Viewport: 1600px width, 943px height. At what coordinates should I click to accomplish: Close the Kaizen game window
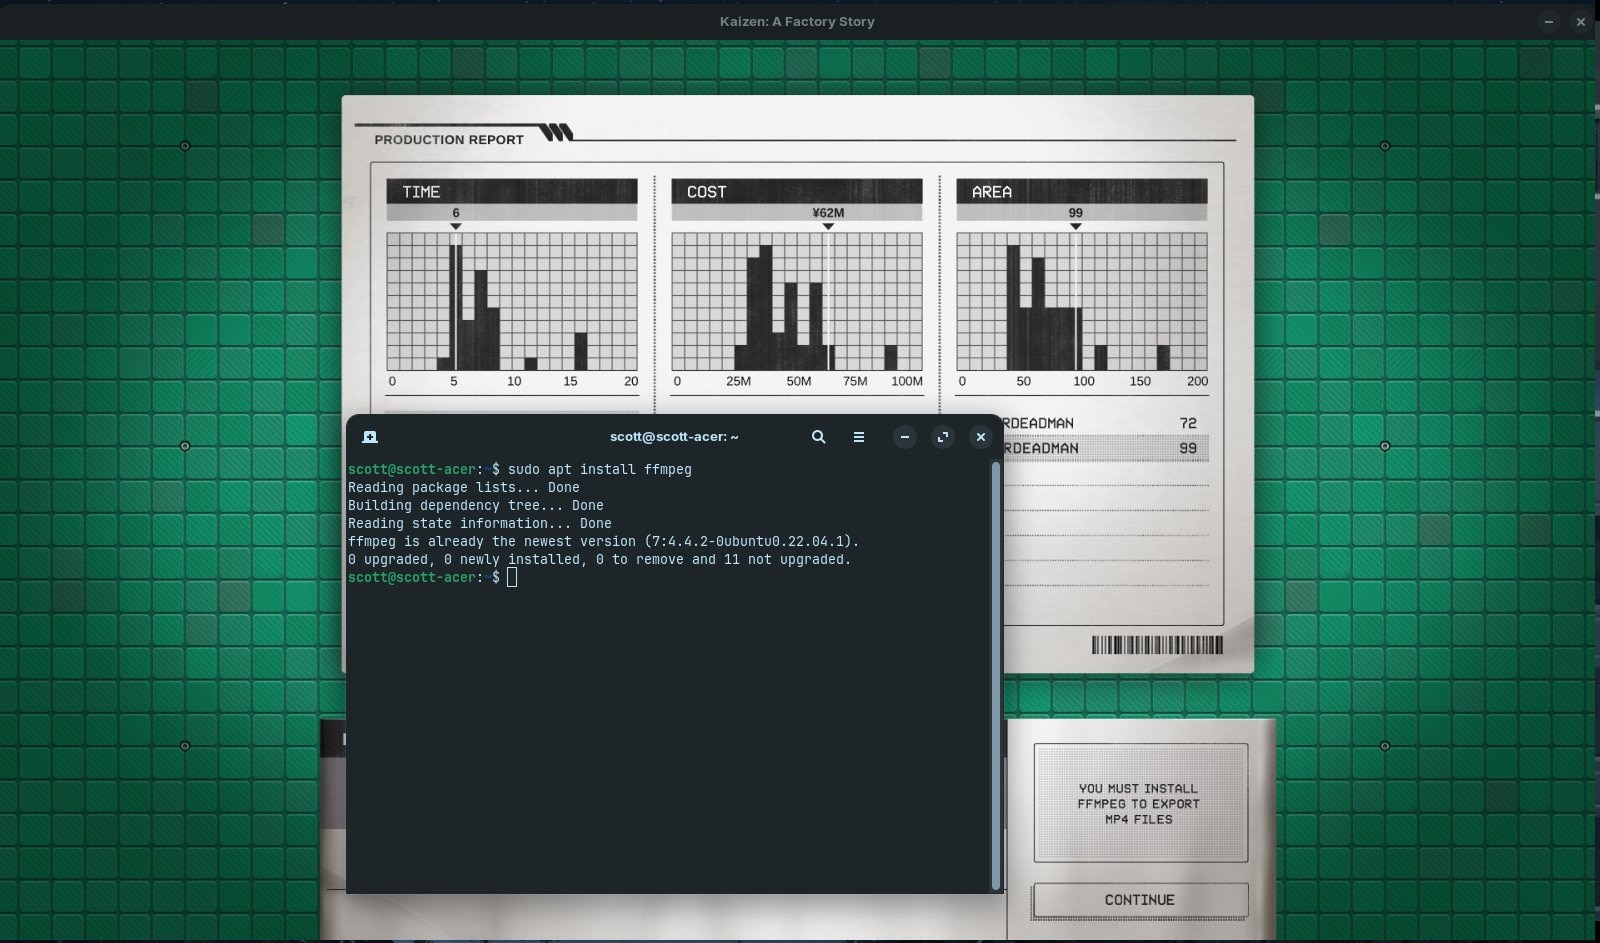click(x=1580, y=21)
